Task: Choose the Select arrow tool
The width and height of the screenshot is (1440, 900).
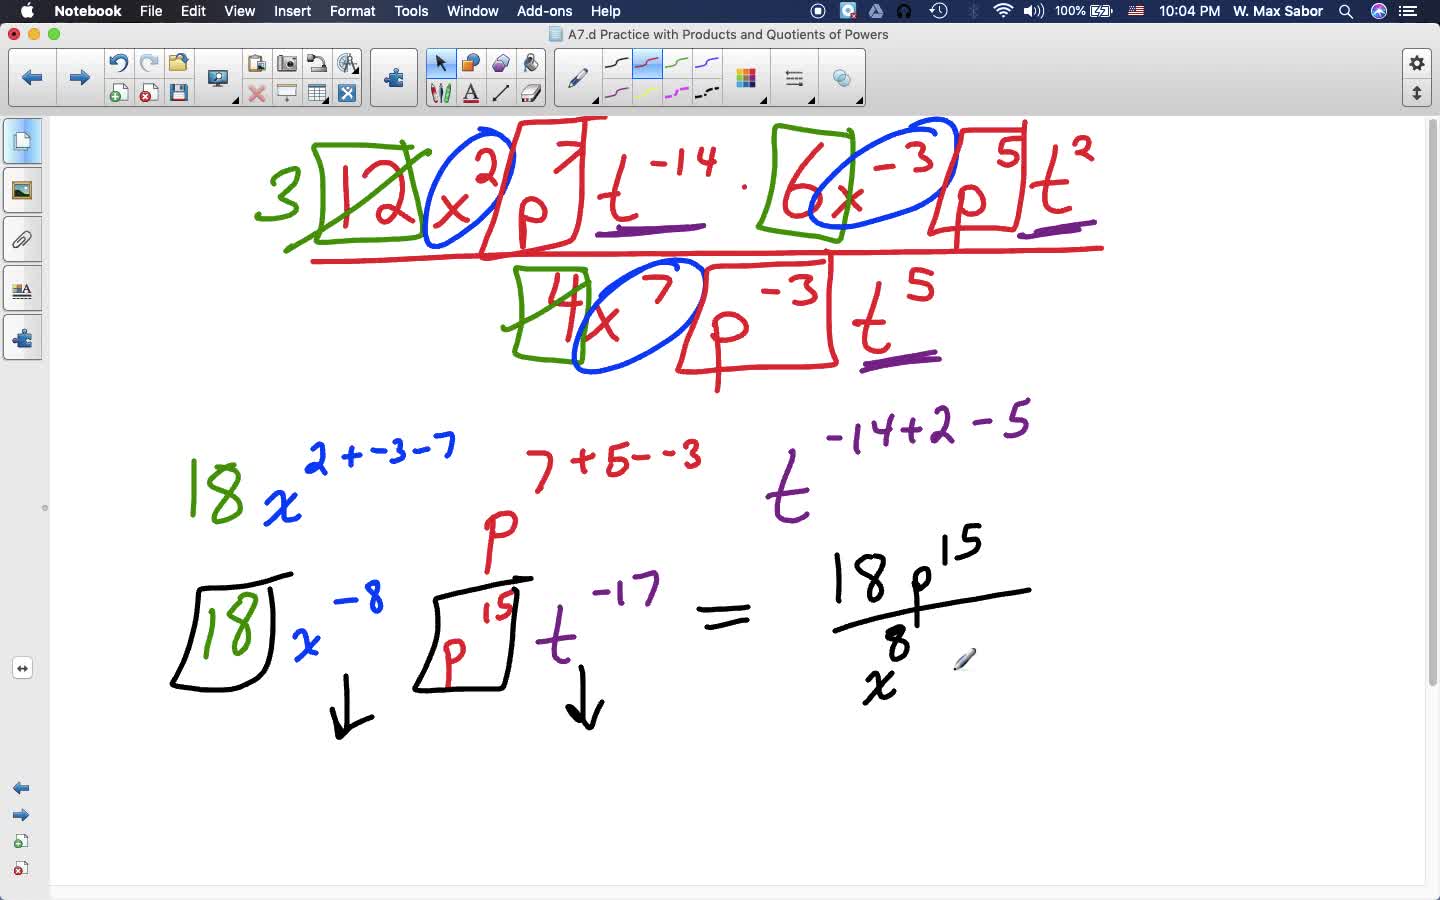Action: pyautogui.click(x=440, y=63)
